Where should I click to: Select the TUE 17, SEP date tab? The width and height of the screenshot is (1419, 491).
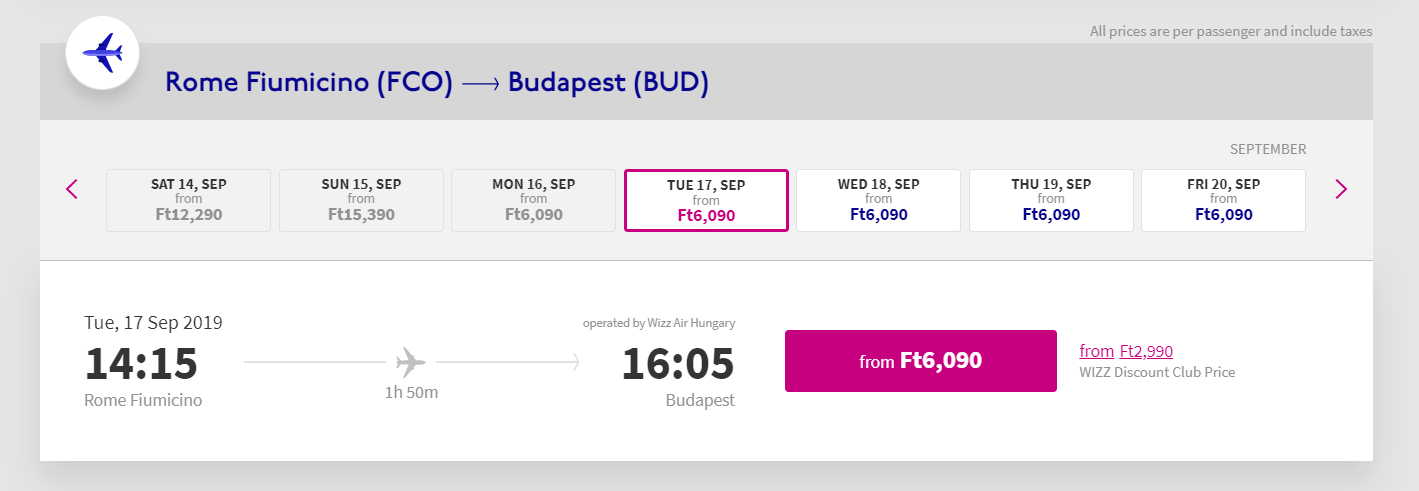(x=706, y=200)
